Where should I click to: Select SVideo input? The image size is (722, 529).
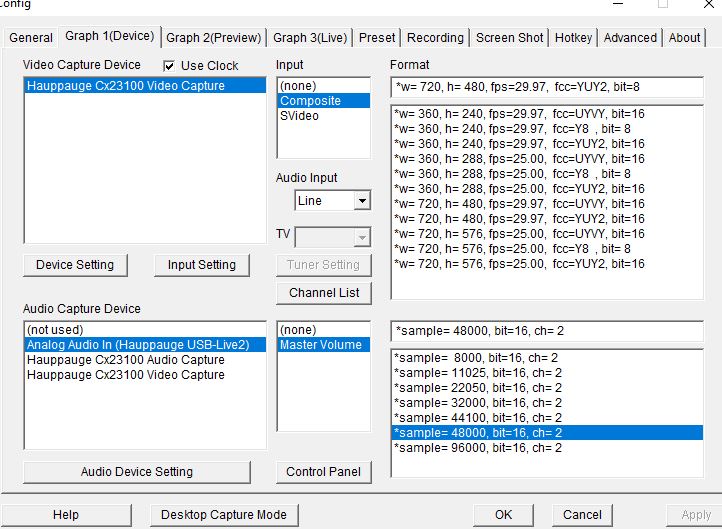tap(324, 116)
